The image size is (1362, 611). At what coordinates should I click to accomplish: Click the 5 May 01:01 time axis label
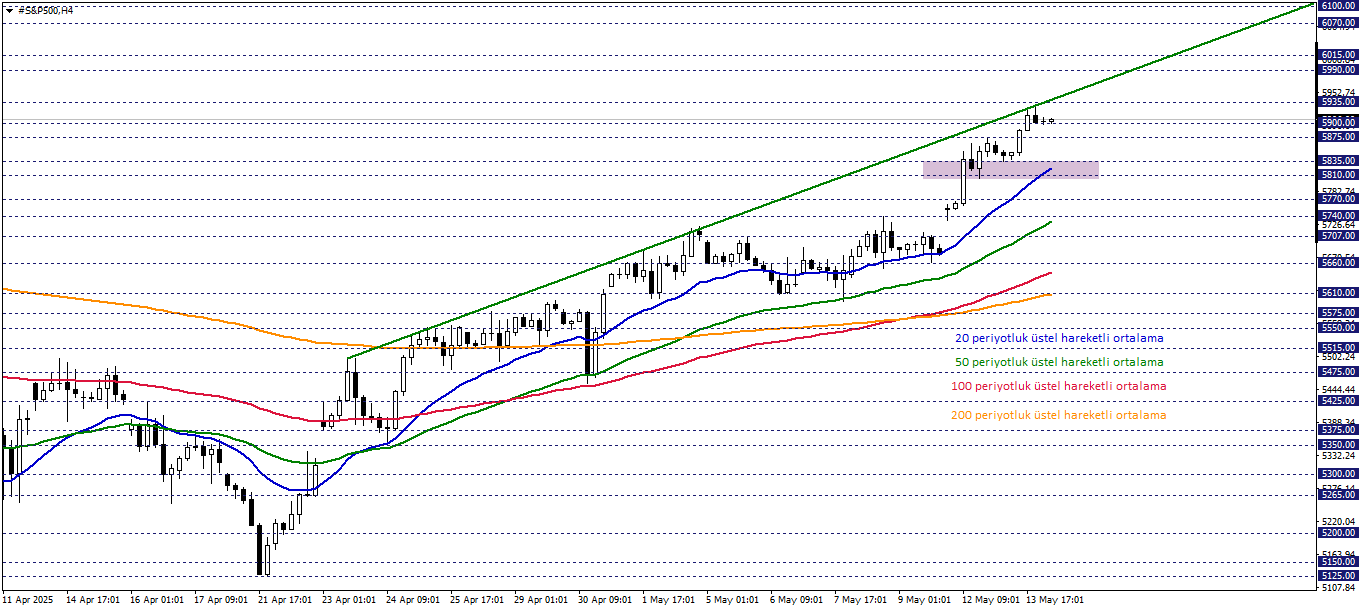(x=734, y=600)
